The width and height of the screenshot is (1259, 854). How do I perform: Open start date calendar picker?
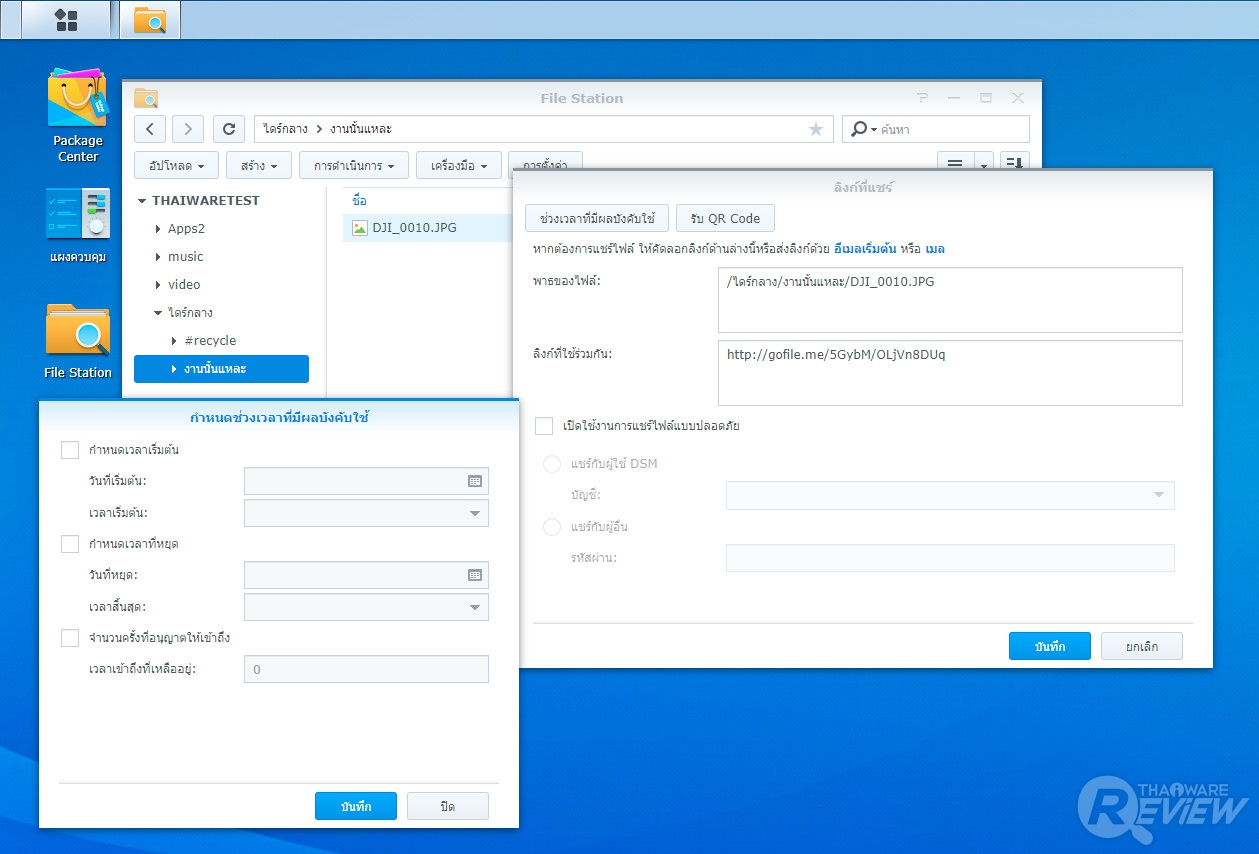click(475, 481)
